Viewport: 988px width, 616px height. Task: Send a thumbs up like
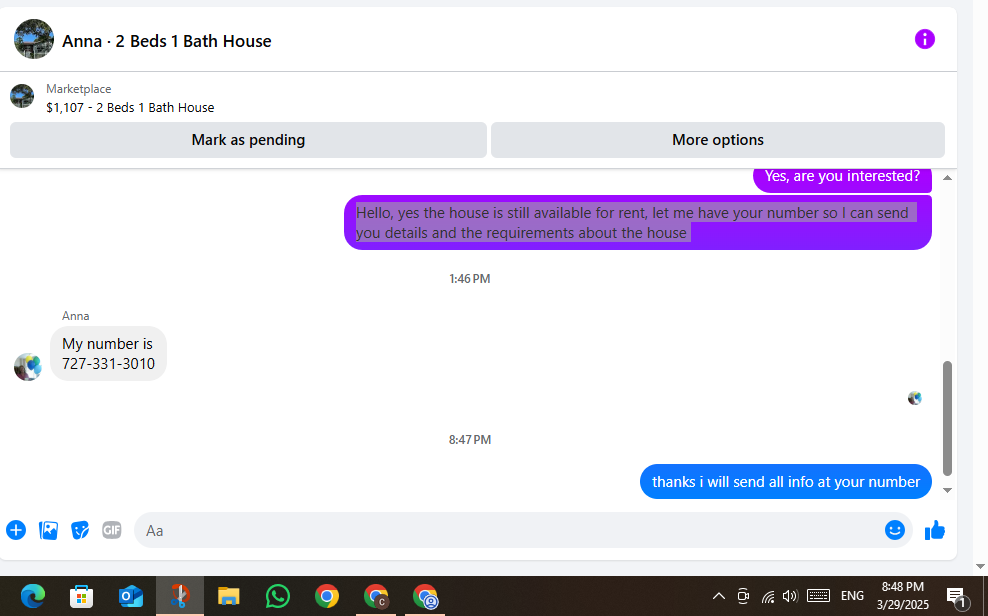[x=935, y=530]
